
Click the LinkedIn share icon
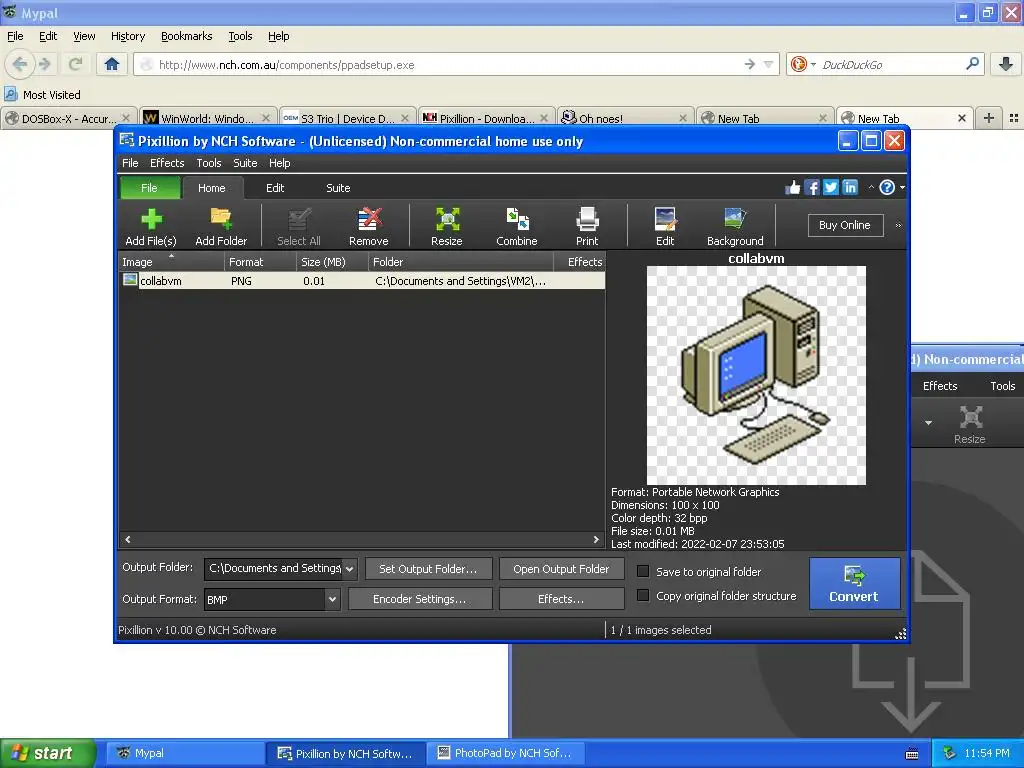pos(850,188)
